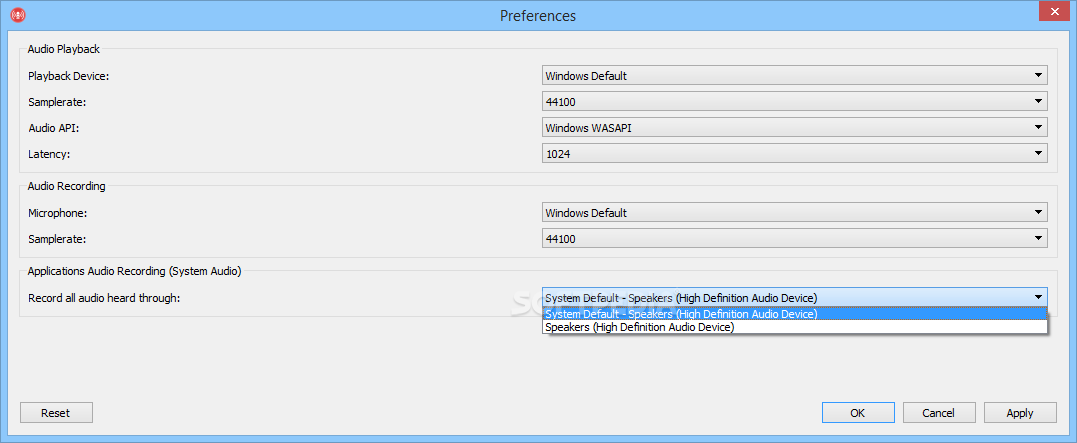Open the Audio Recording Samplerate dropdown
The width and height of the screenshot is (1077, 443).
(795, 239)
